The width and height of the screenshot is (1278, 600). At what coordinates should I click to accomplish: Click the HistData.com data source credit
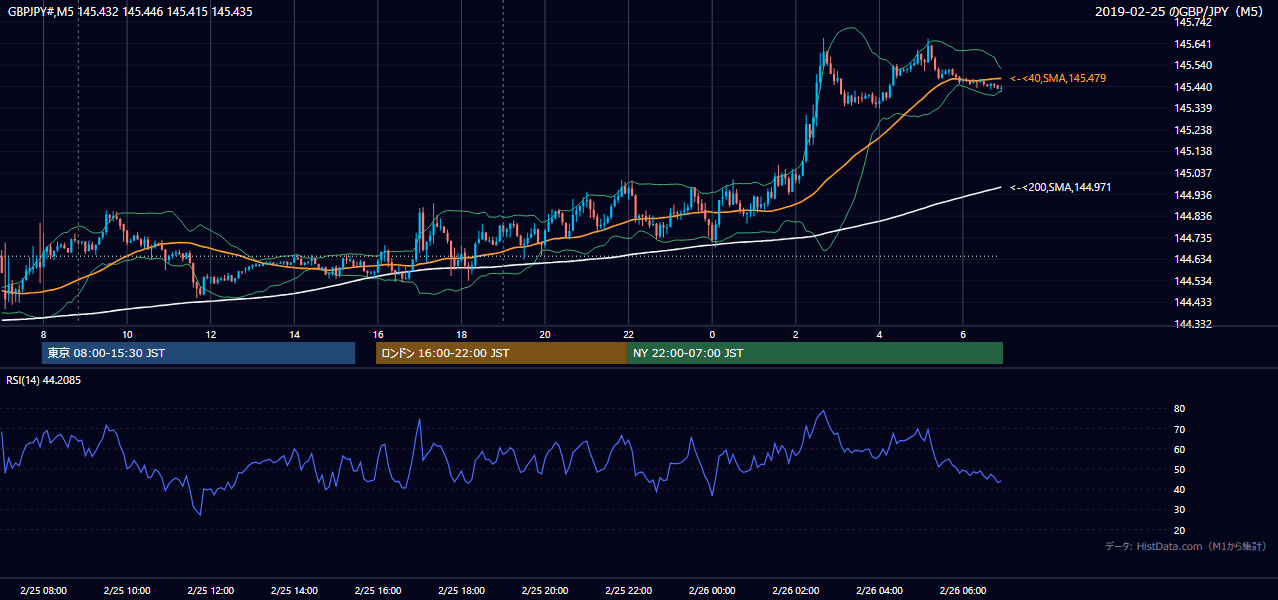[1186, 546]
